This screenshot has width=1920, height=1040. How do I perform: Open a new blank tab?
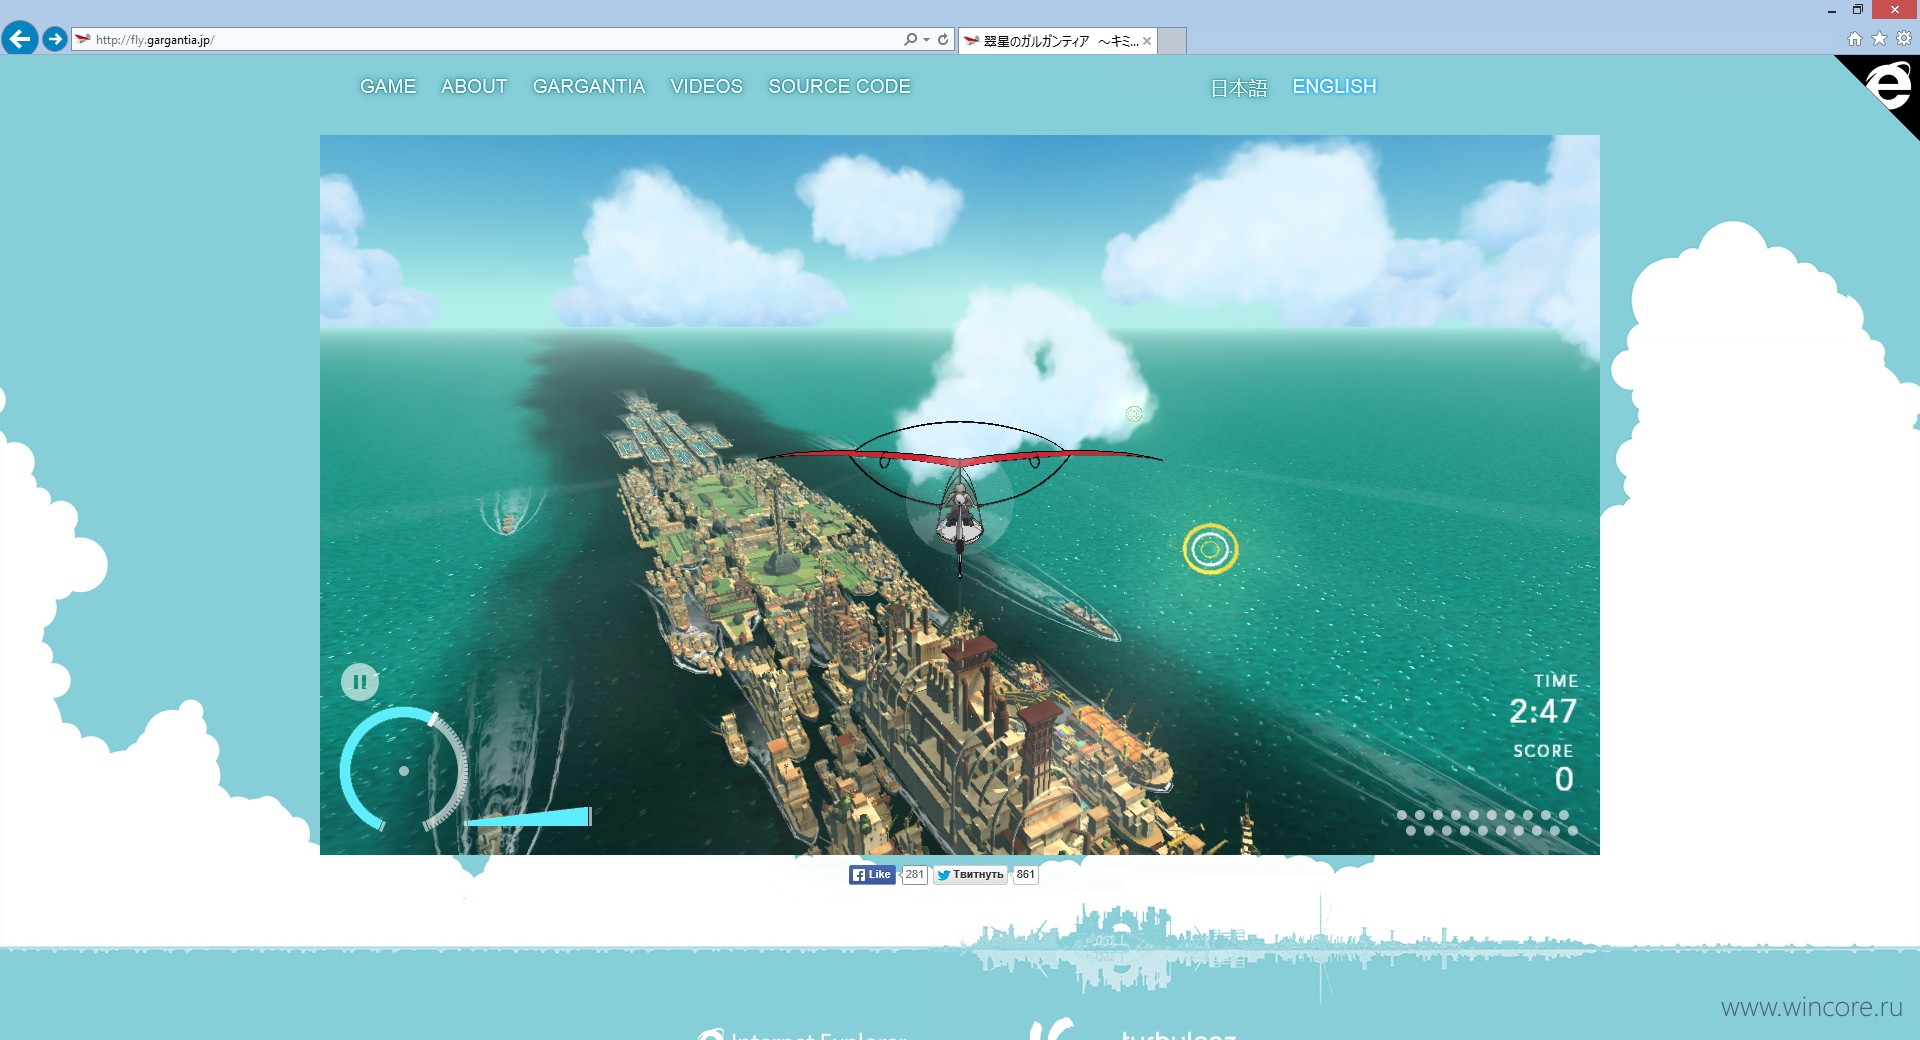point(1172,41)
